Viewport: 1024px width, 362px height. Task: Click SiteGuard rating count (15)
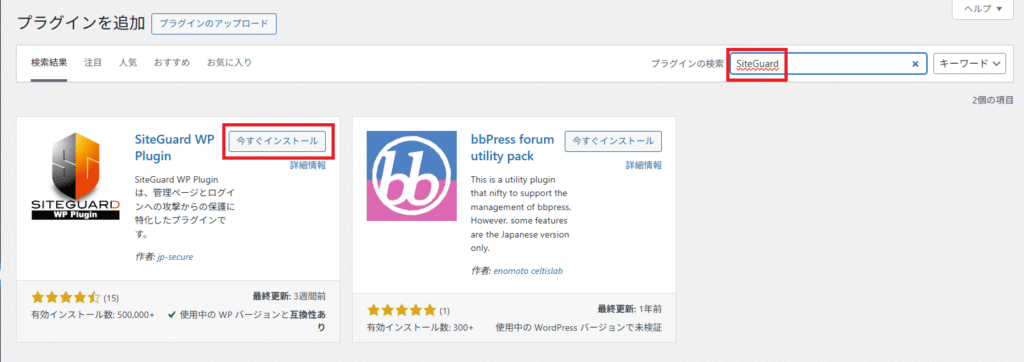coord(111,299)
